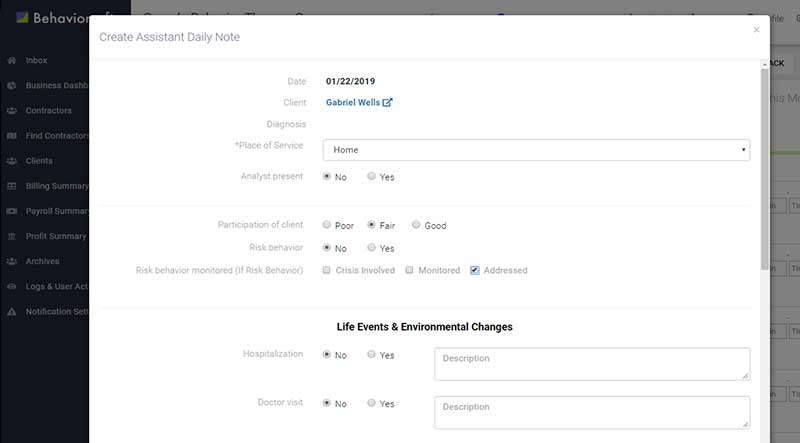This screenshot has height=443, width=800.
Task: Select Good for Participation of client
Action: [416, 225]
